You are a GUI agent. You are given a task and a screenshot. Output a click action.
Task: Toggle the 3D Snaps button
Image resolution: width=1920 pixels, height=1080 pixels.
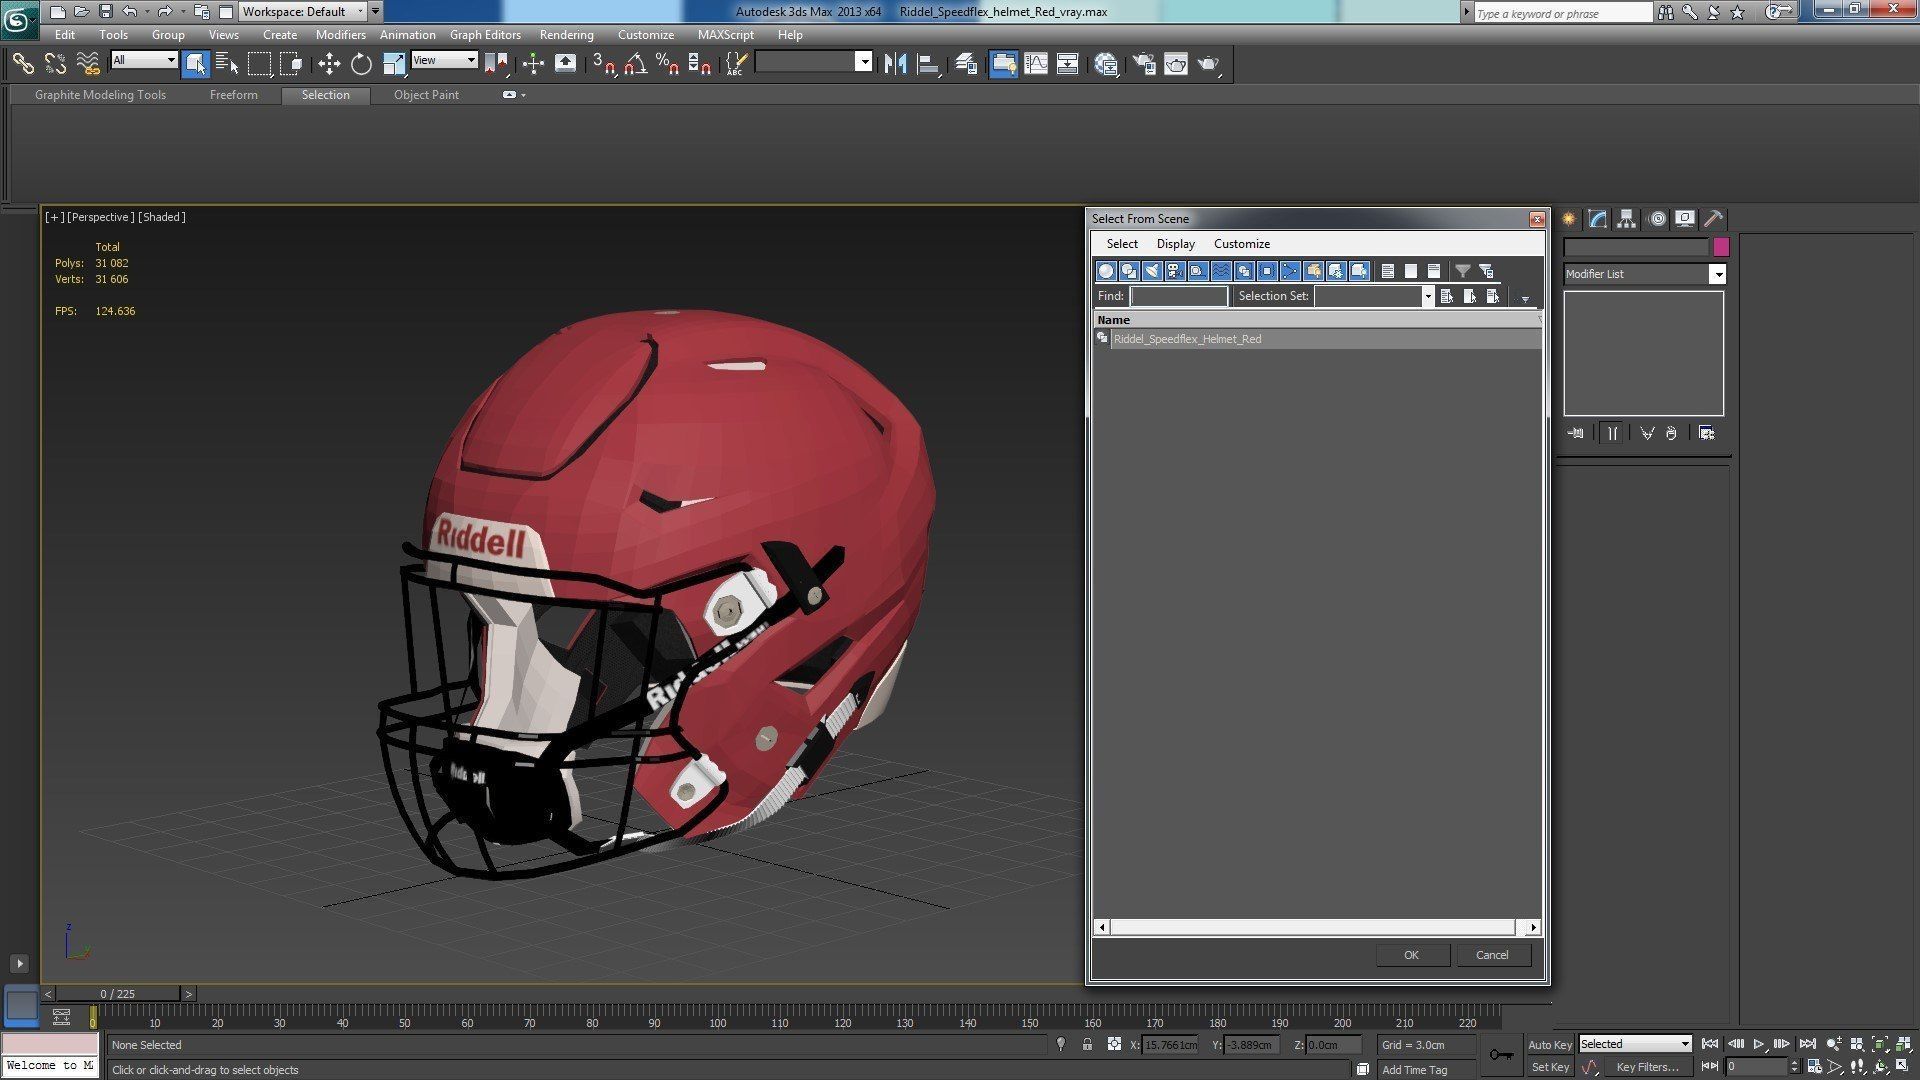click(x=602, y=64)
